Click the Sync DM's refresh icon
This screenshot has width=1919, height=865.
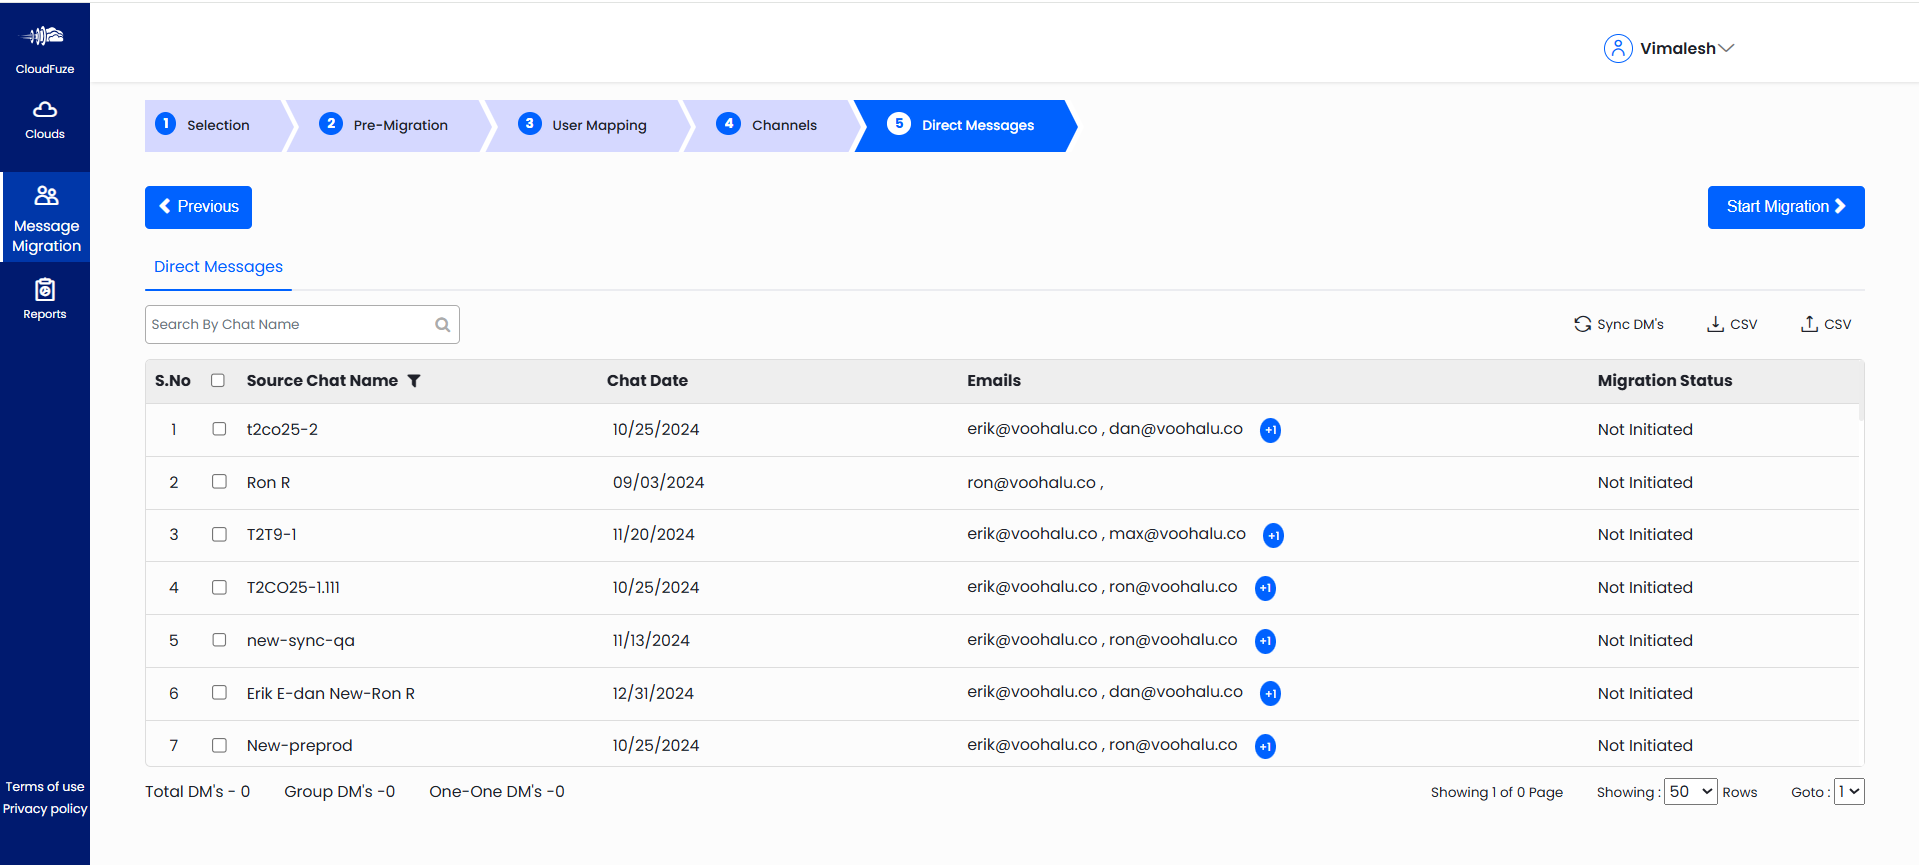point(1582,324)
